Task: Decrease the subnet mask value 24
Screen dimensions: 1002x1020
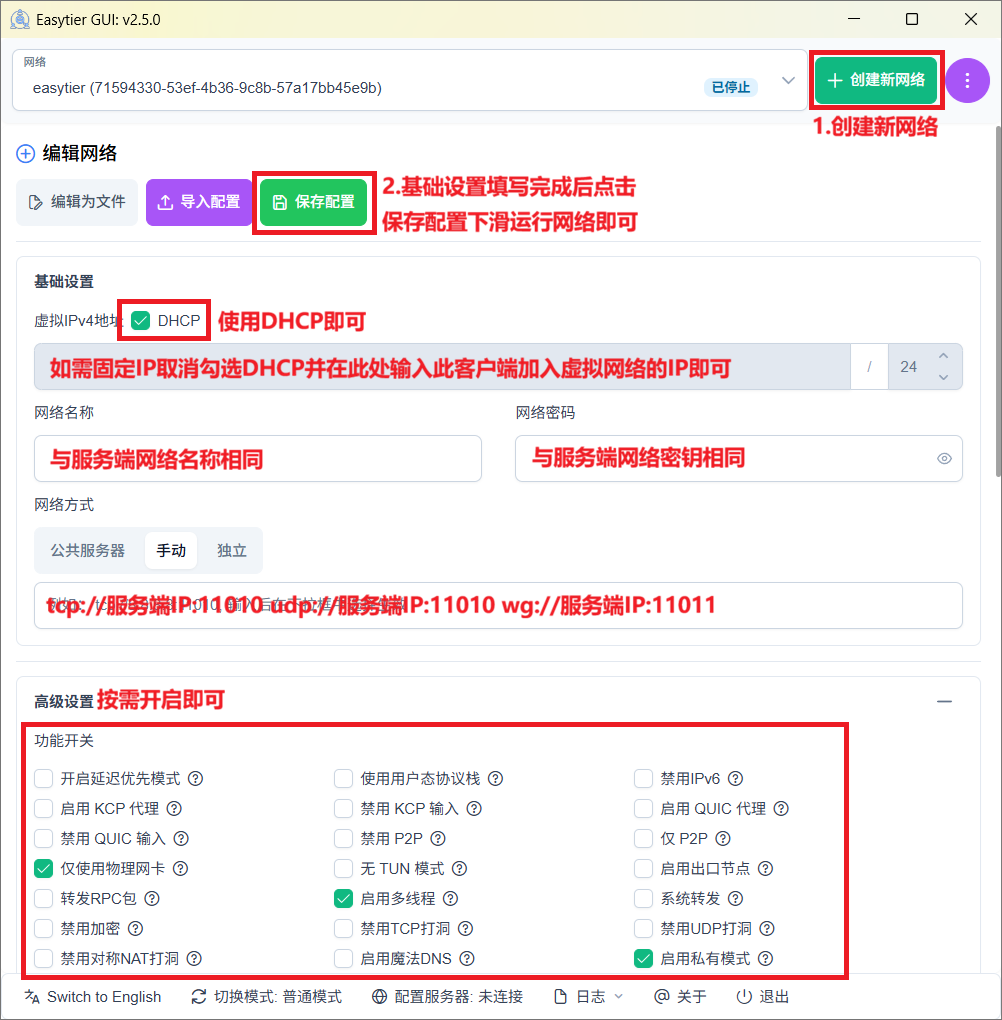Action: click(x=943, y=377)
